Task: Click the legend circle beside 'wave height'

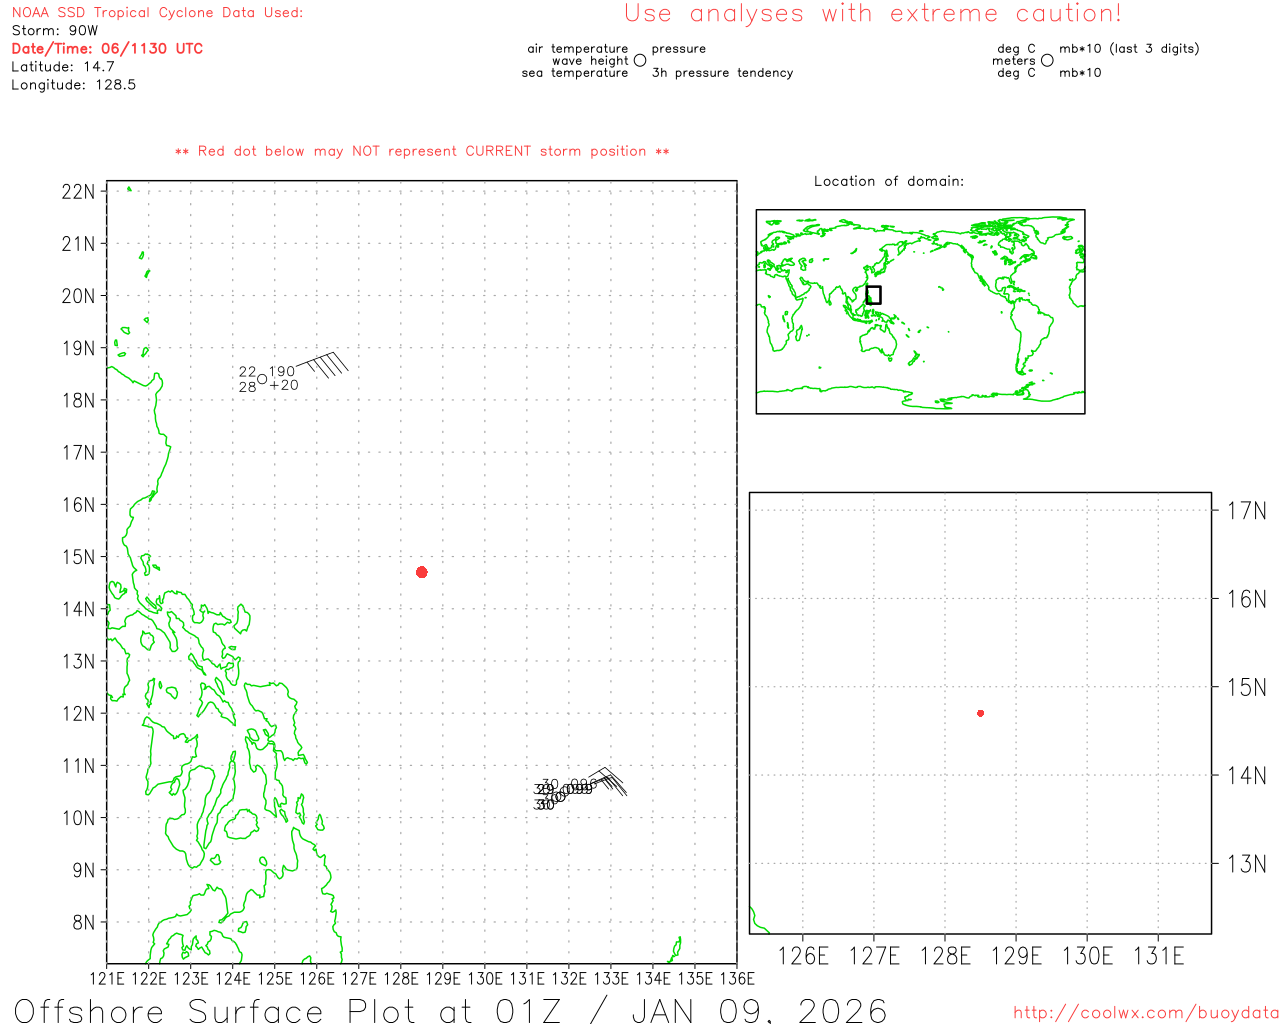Action: [x=640, y=61]
